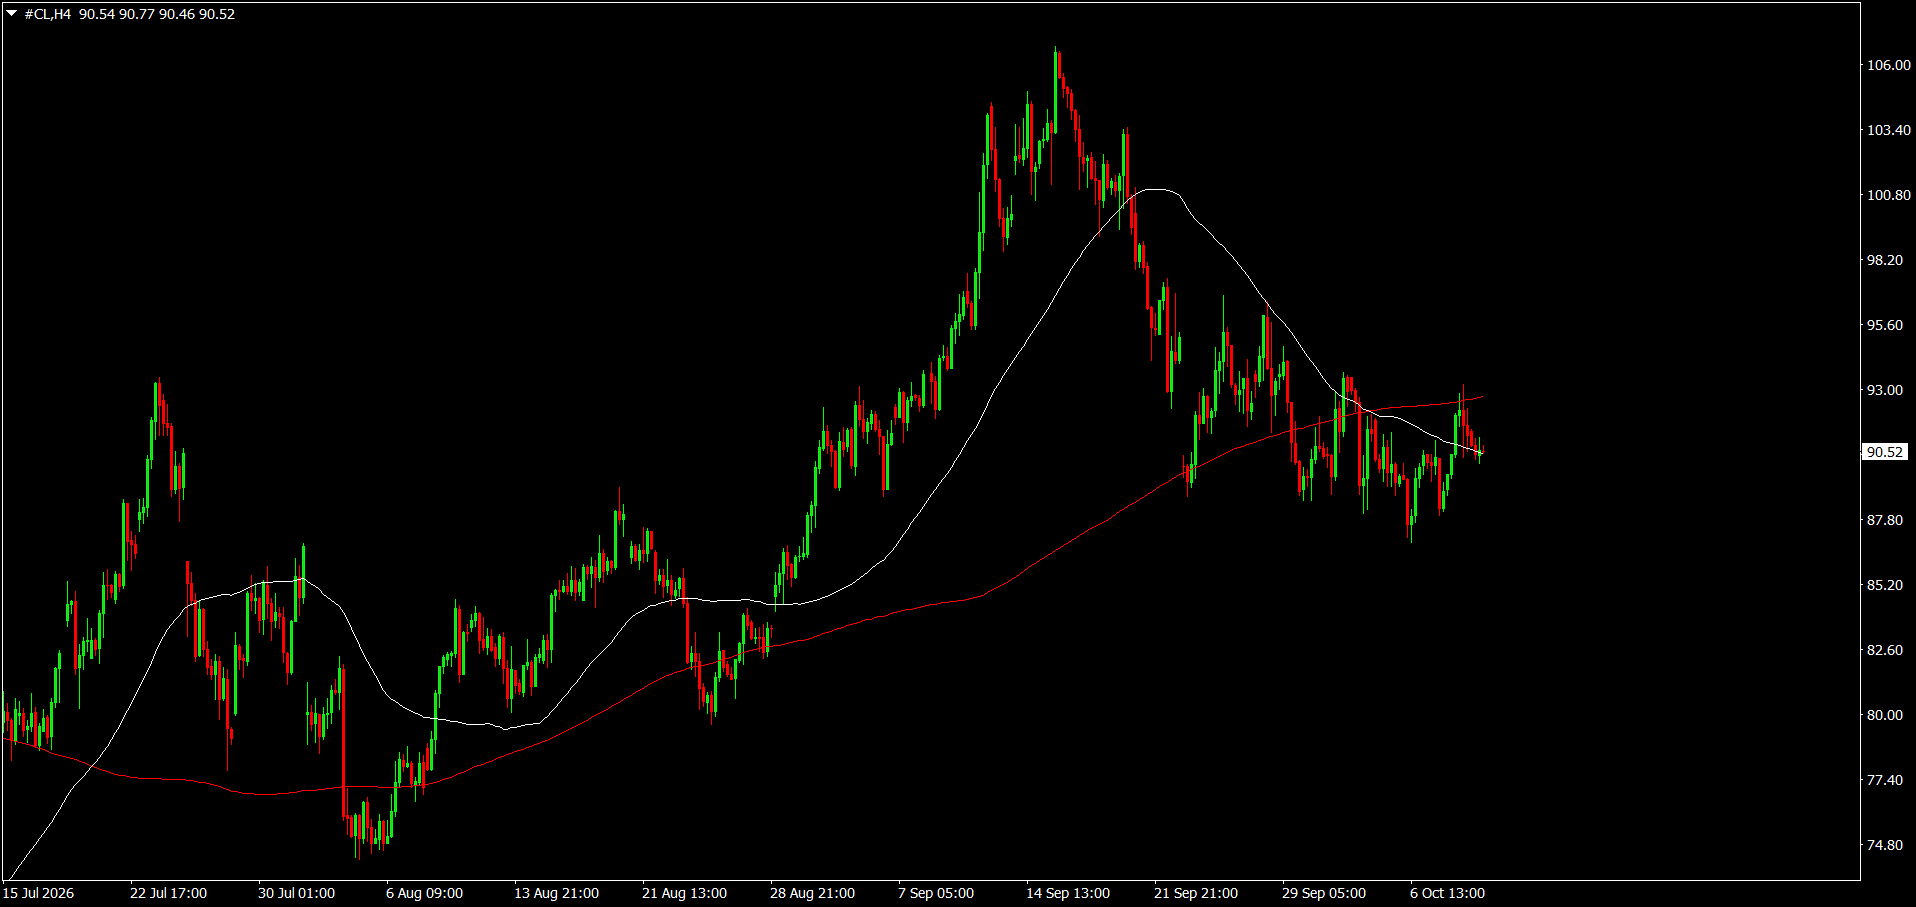
Task: Select the current price tag 90.52
Action: click(1885, 452)
